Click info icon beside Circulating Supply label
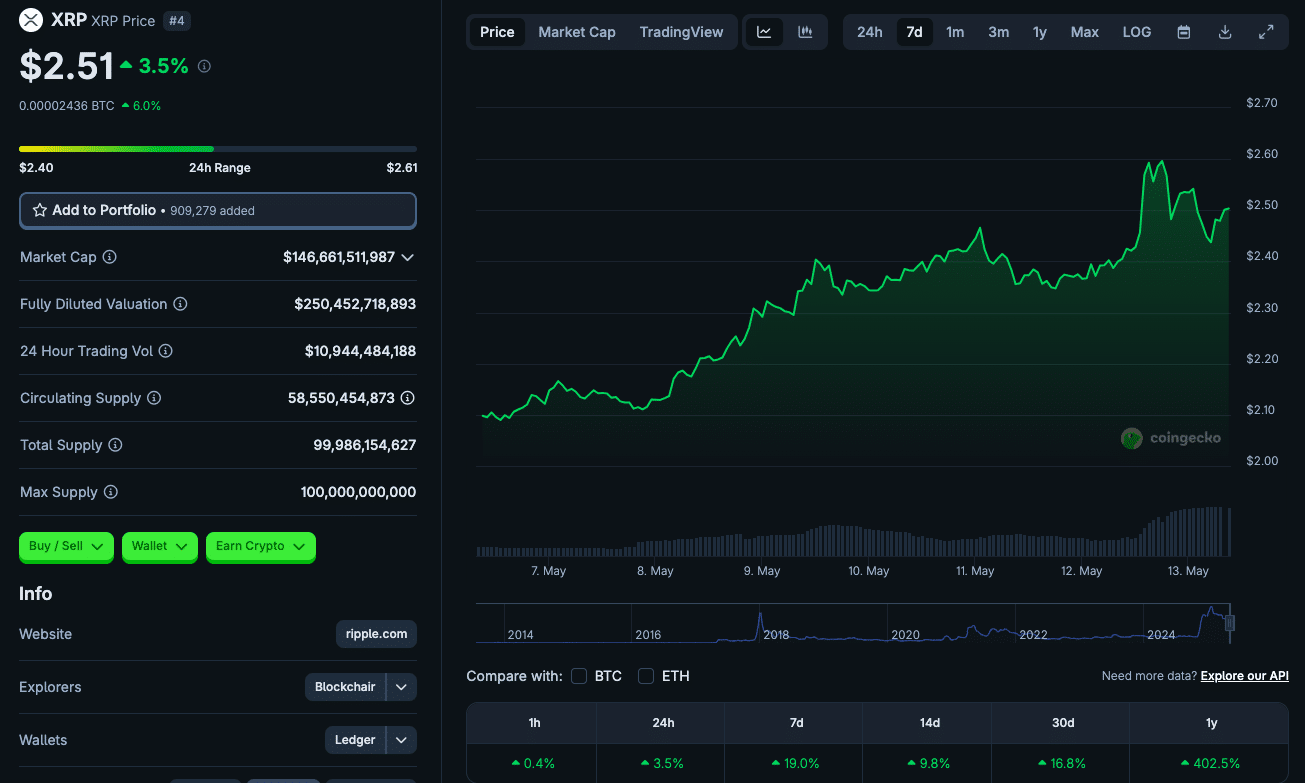1305x783 pixels. pos(154,398)
